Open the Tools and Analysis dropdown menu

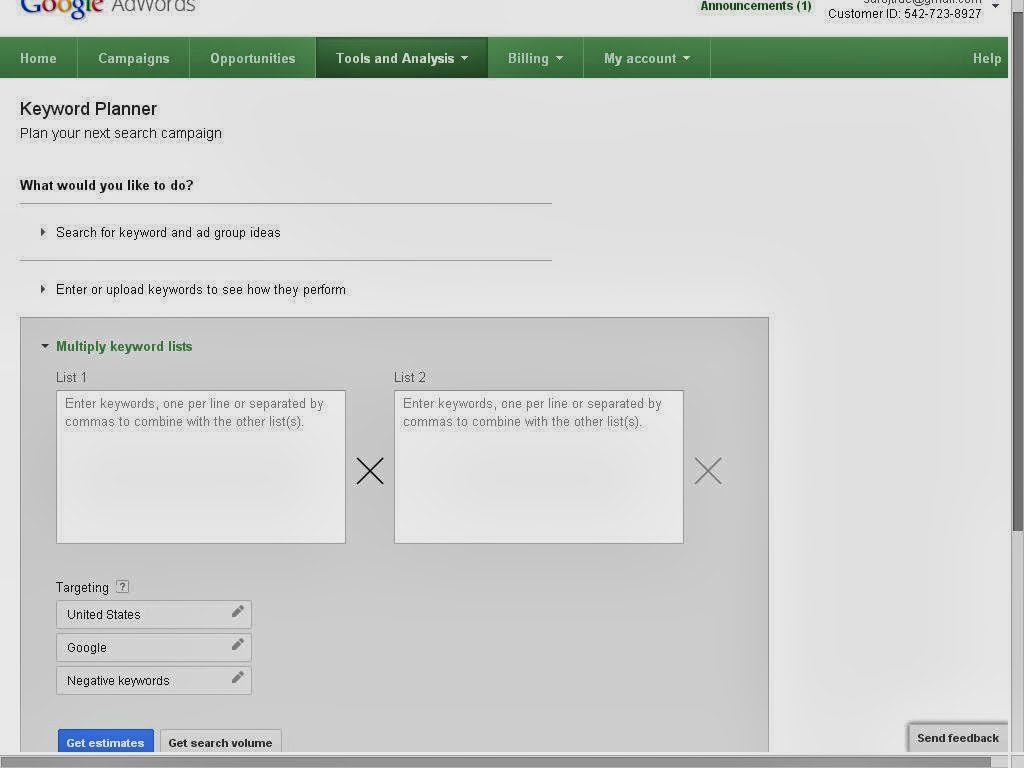tap(402, 58)
